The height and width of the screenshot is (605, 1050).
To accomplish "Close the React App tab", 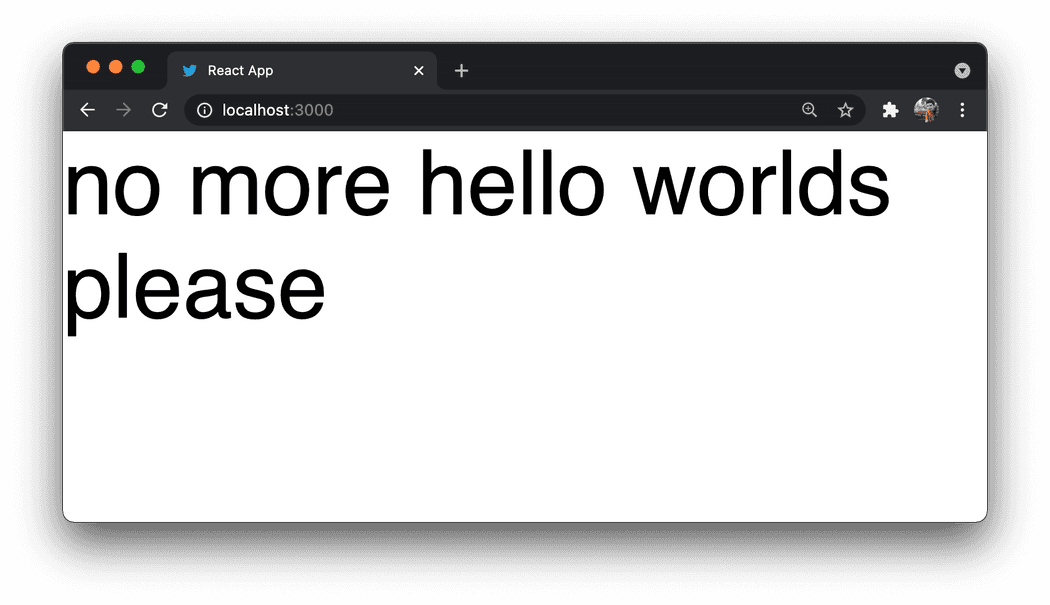I will (419, 70).
